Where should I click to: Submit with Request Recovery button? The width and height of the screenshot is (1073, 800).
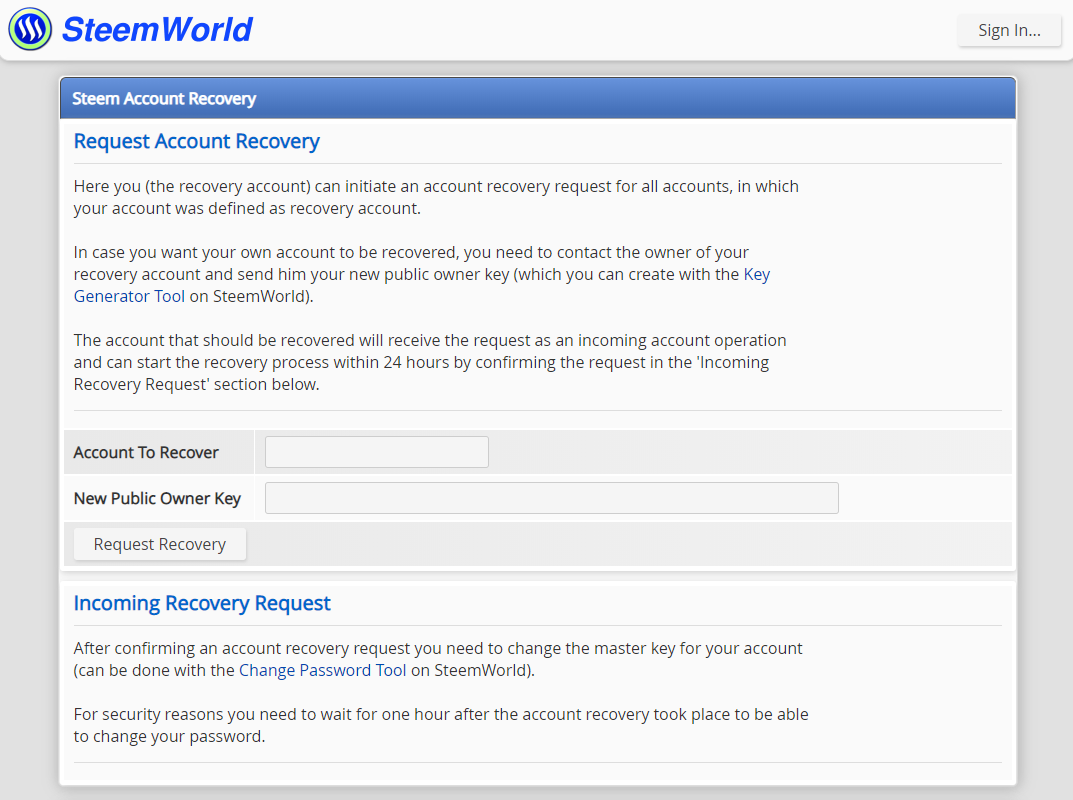point(159,544)
